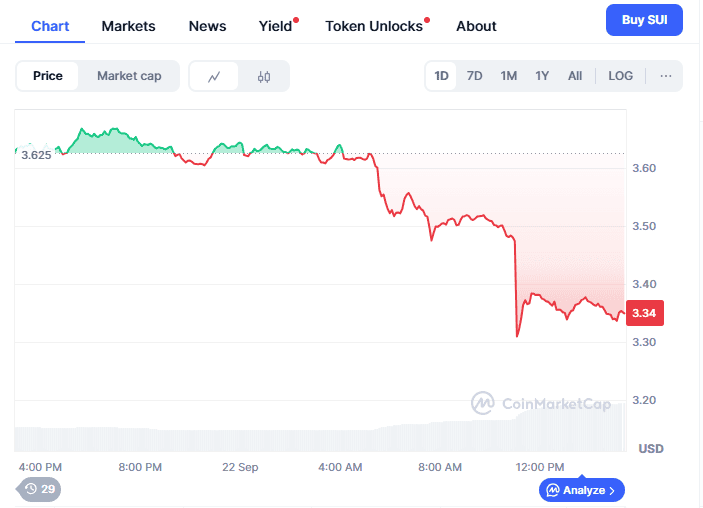This screenshot has width=703, height=508.
Task: Click the Analyze button icon
Action: 553,490
